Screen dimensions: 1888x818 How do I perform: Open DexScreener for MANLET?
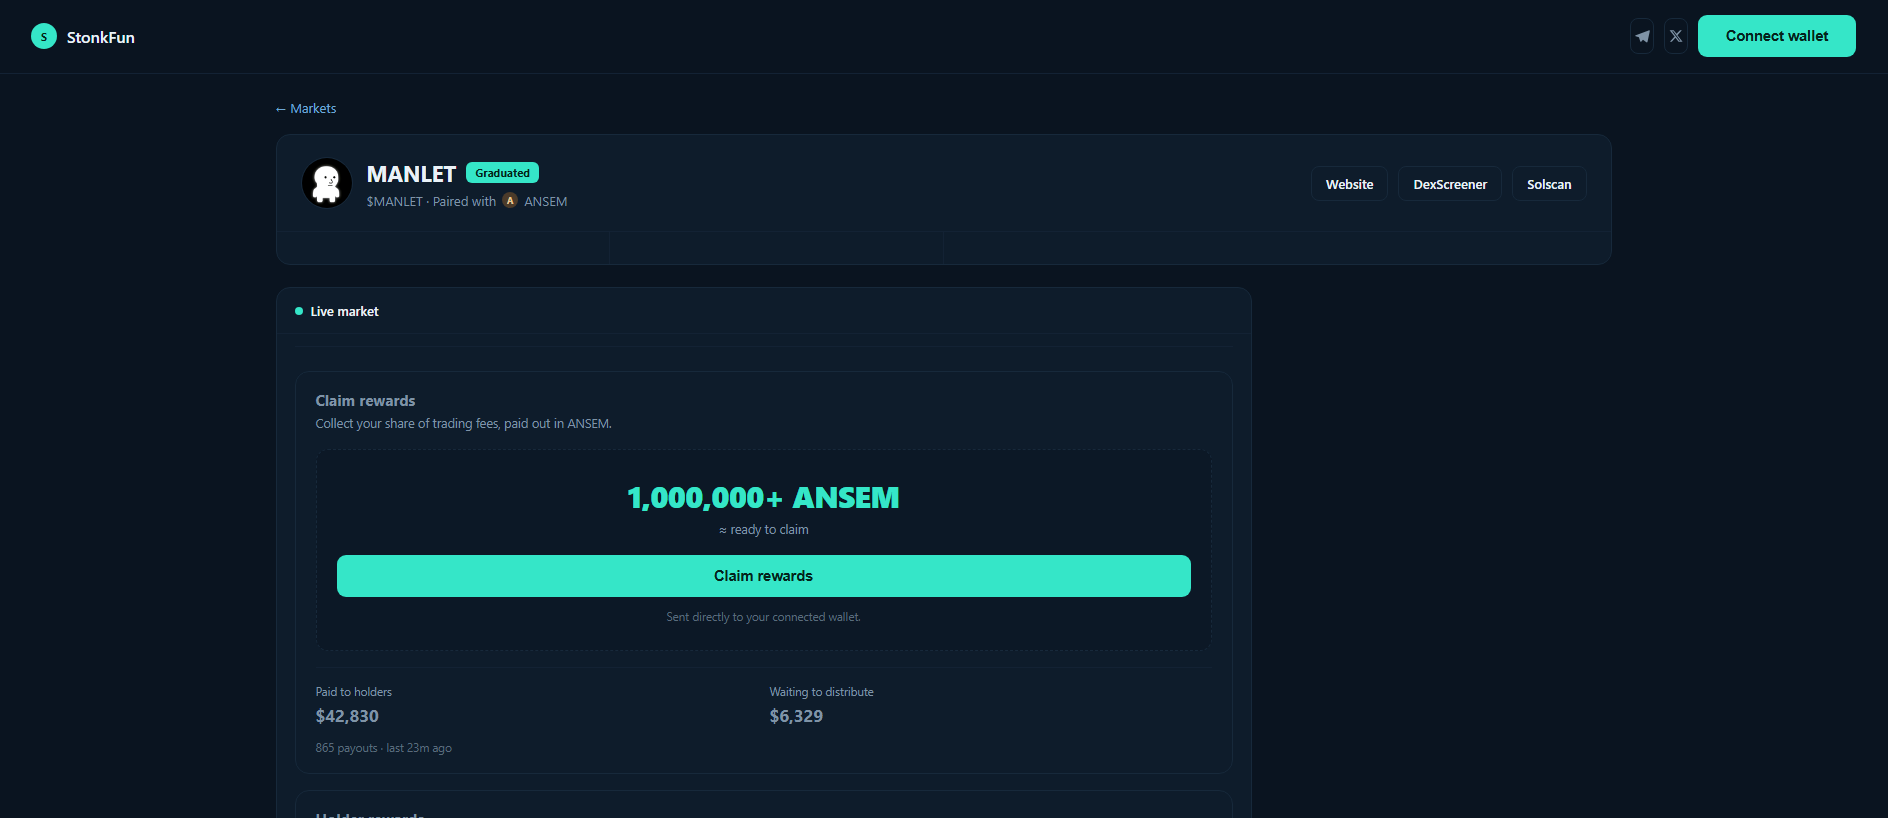[1450, 184]
